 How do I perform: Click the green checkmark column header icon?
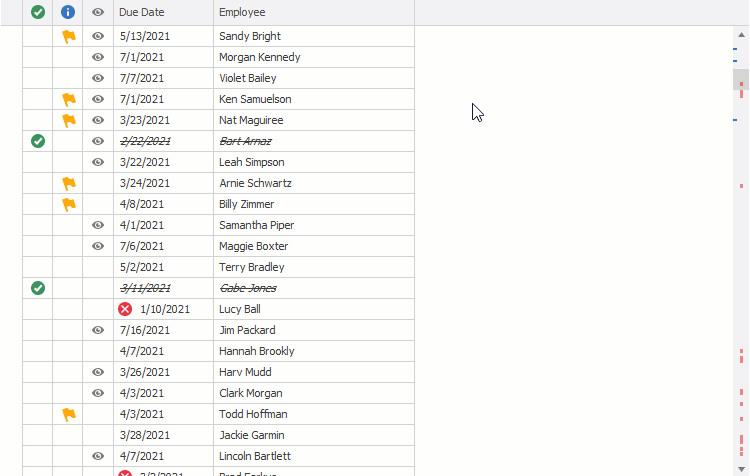pyautogui.click(x=38, y=12)
